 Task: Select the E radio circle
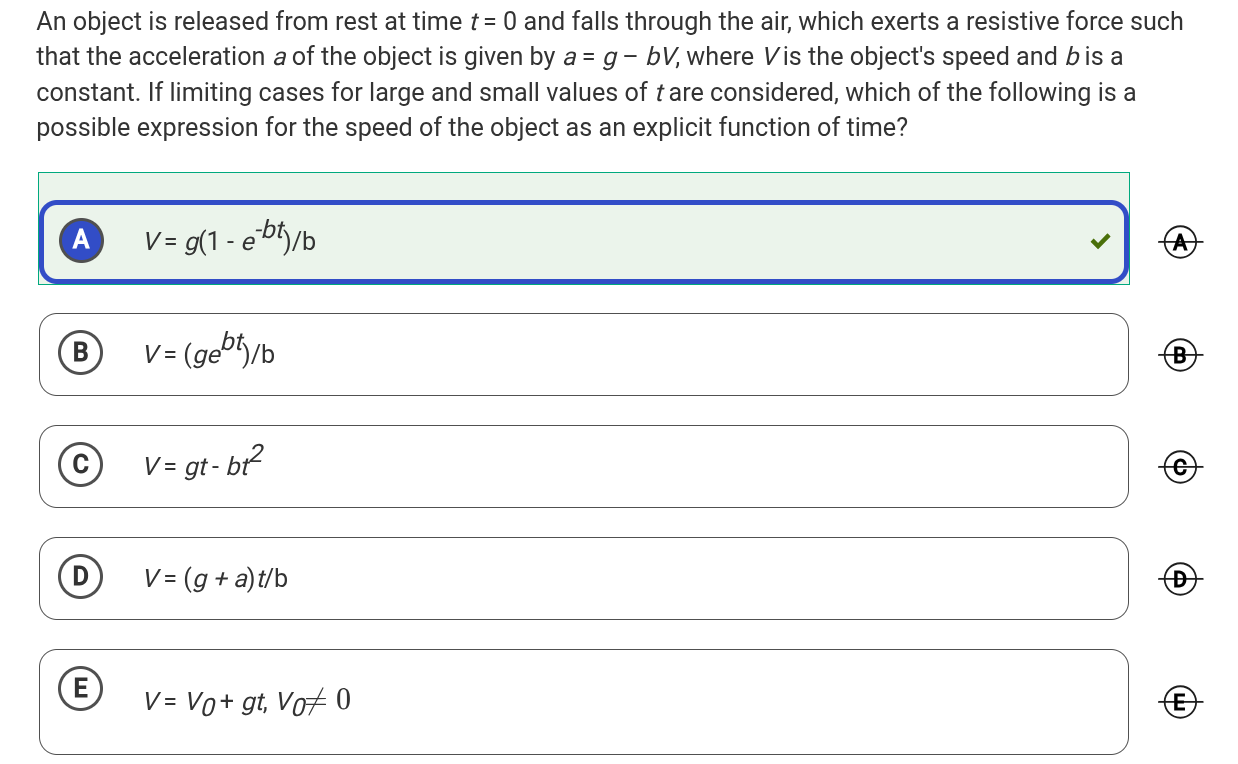(x=81, y=688)
